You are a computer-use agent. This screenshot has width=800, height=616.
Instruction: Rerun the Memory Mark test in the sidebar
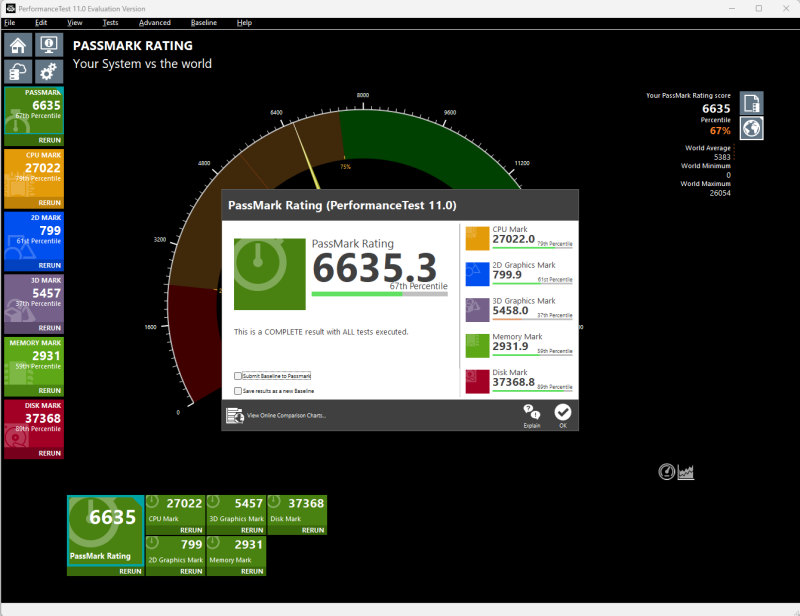point(49,390)
